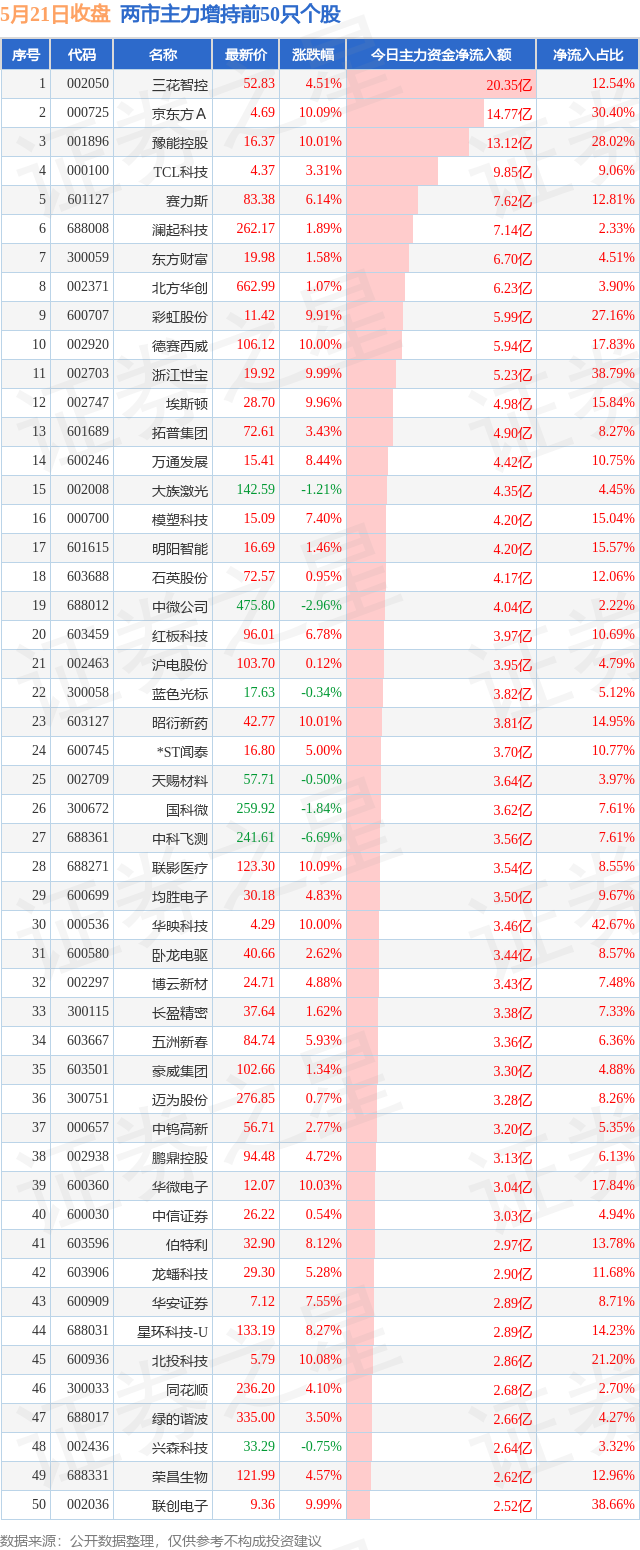Click the 大族激光 change -1.21%
The image size is (640, 1550).
click(323, 490)
